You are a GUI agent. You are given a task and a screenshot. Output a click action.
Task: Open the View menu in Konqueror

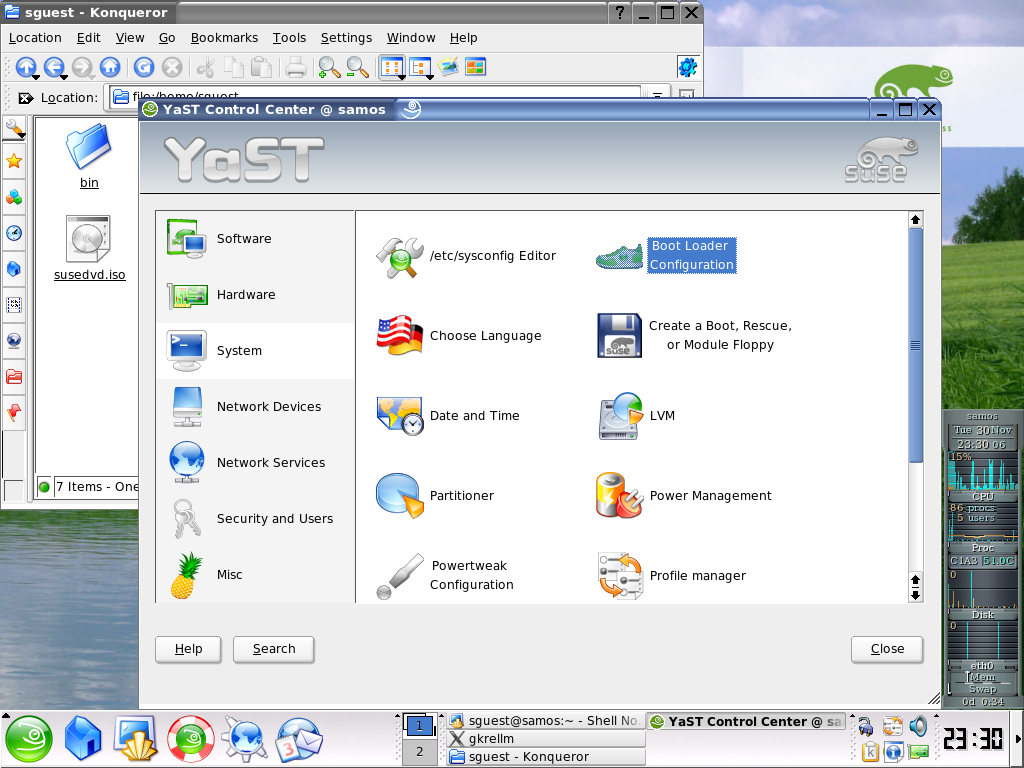pyautogui.click(x=130, y=38)
